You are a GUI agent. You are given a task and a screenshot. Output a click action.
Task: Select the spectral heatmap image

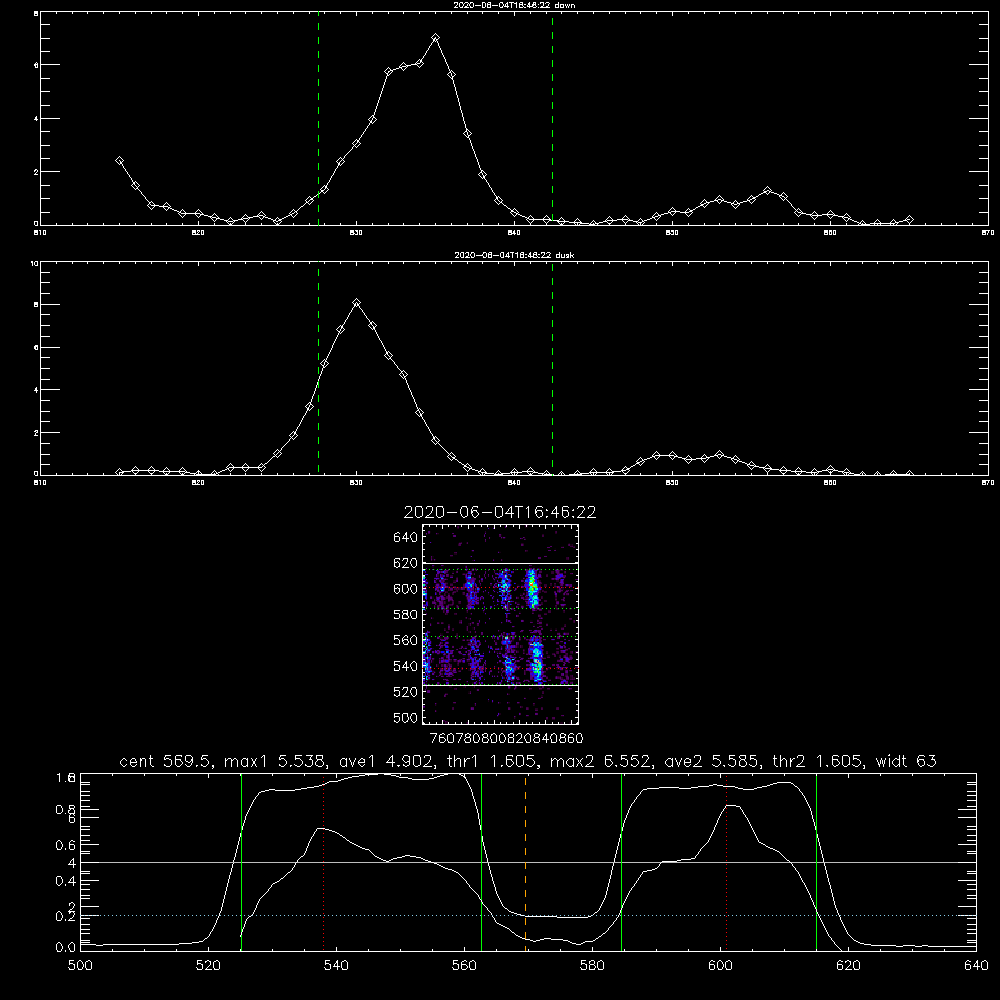coord(501,624)
